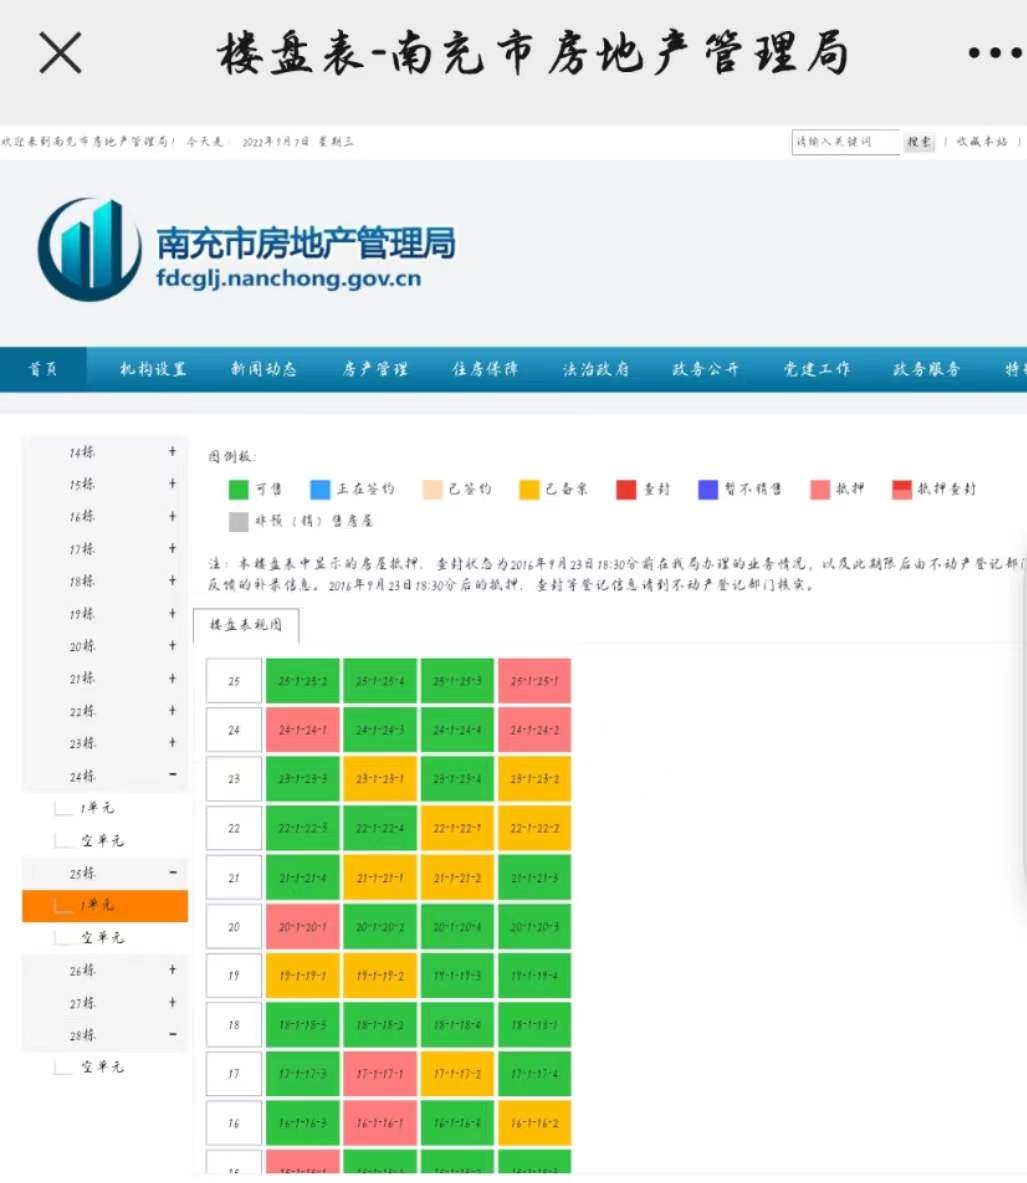Select 1单元 under 24栋
The image size is (1027, 1183).
[97, 808]
